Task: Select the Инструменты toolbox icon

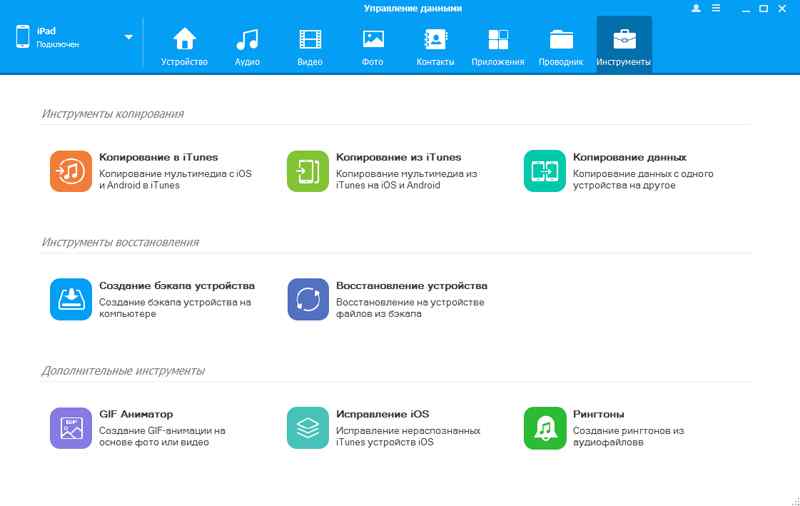Action: click(x=624, y=39)
